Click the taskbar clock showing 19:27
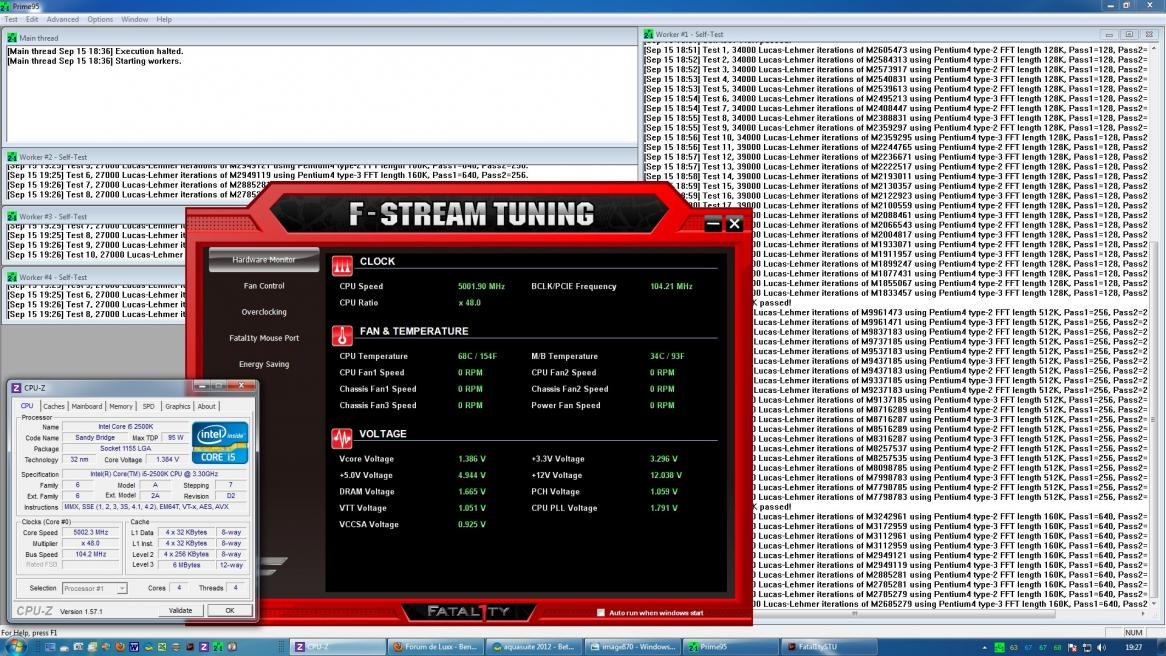Viewport: 1166px width, 656px height. click(1133, 647)
